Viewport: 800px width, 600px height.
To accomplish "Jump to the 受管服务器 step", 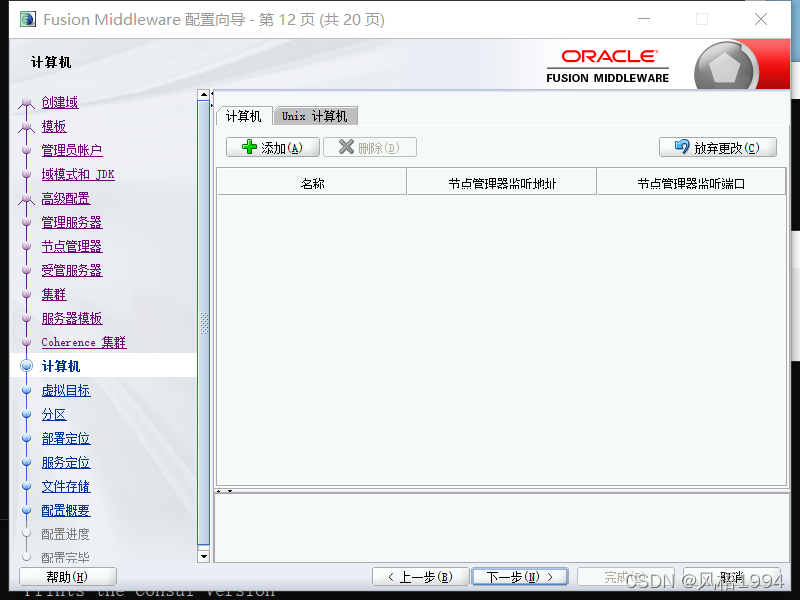I will [x=72, y=270].
